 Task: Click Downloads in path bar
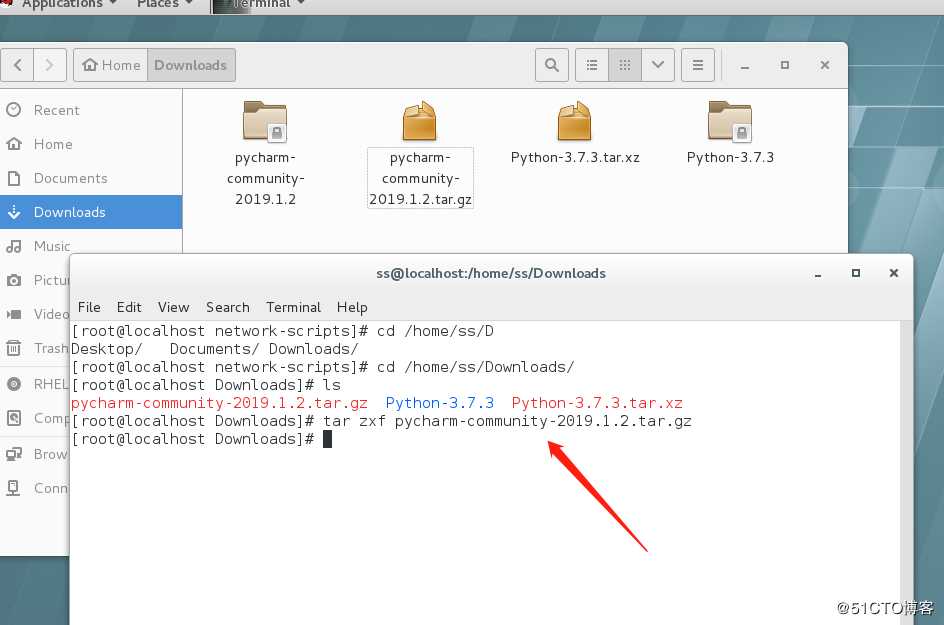tap(191, 65)
